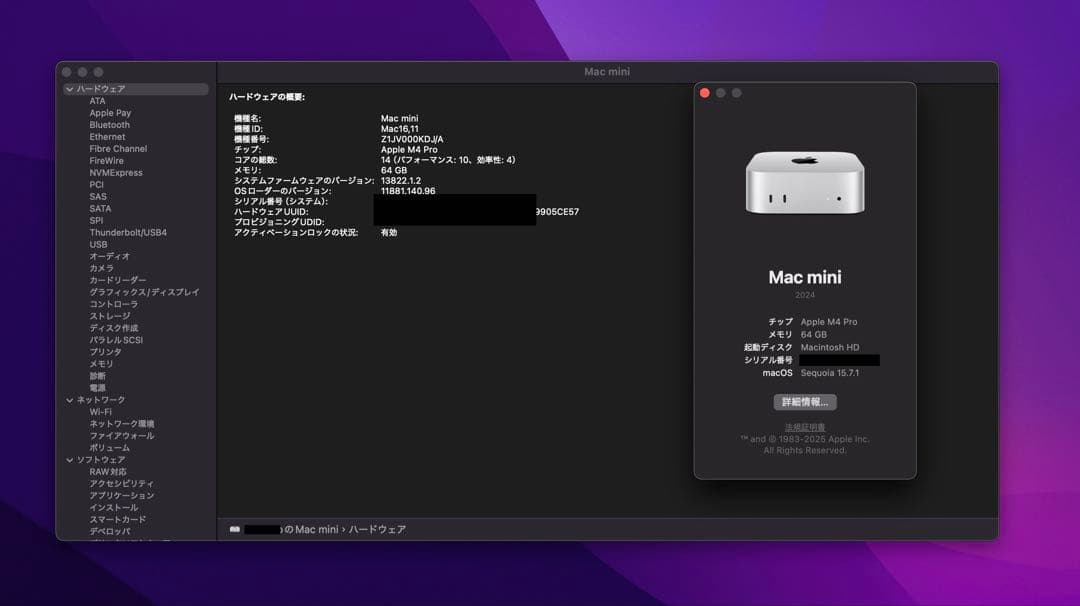Select USB in the hardware list
This screenshot has width=1080, height=606.
(96, 244)
